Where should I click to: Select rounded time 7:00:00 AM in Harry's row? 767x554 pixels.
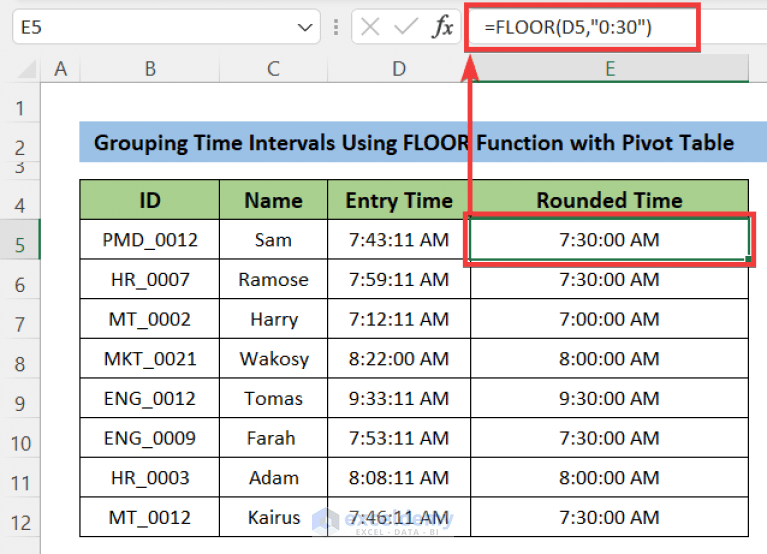coord(609,319)
